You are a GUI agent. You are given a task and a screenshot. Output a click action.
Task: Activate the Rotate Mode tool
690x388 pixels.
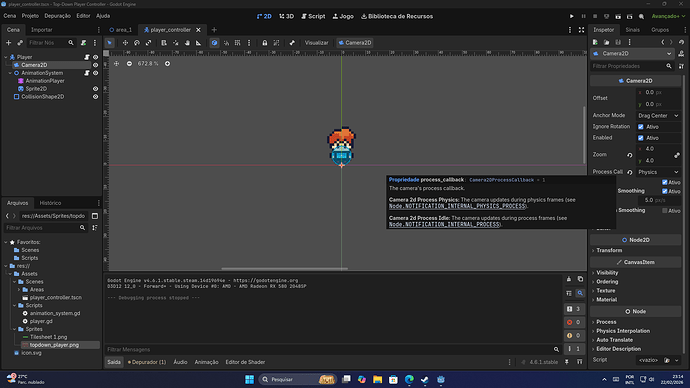click(x=137, y=43)
